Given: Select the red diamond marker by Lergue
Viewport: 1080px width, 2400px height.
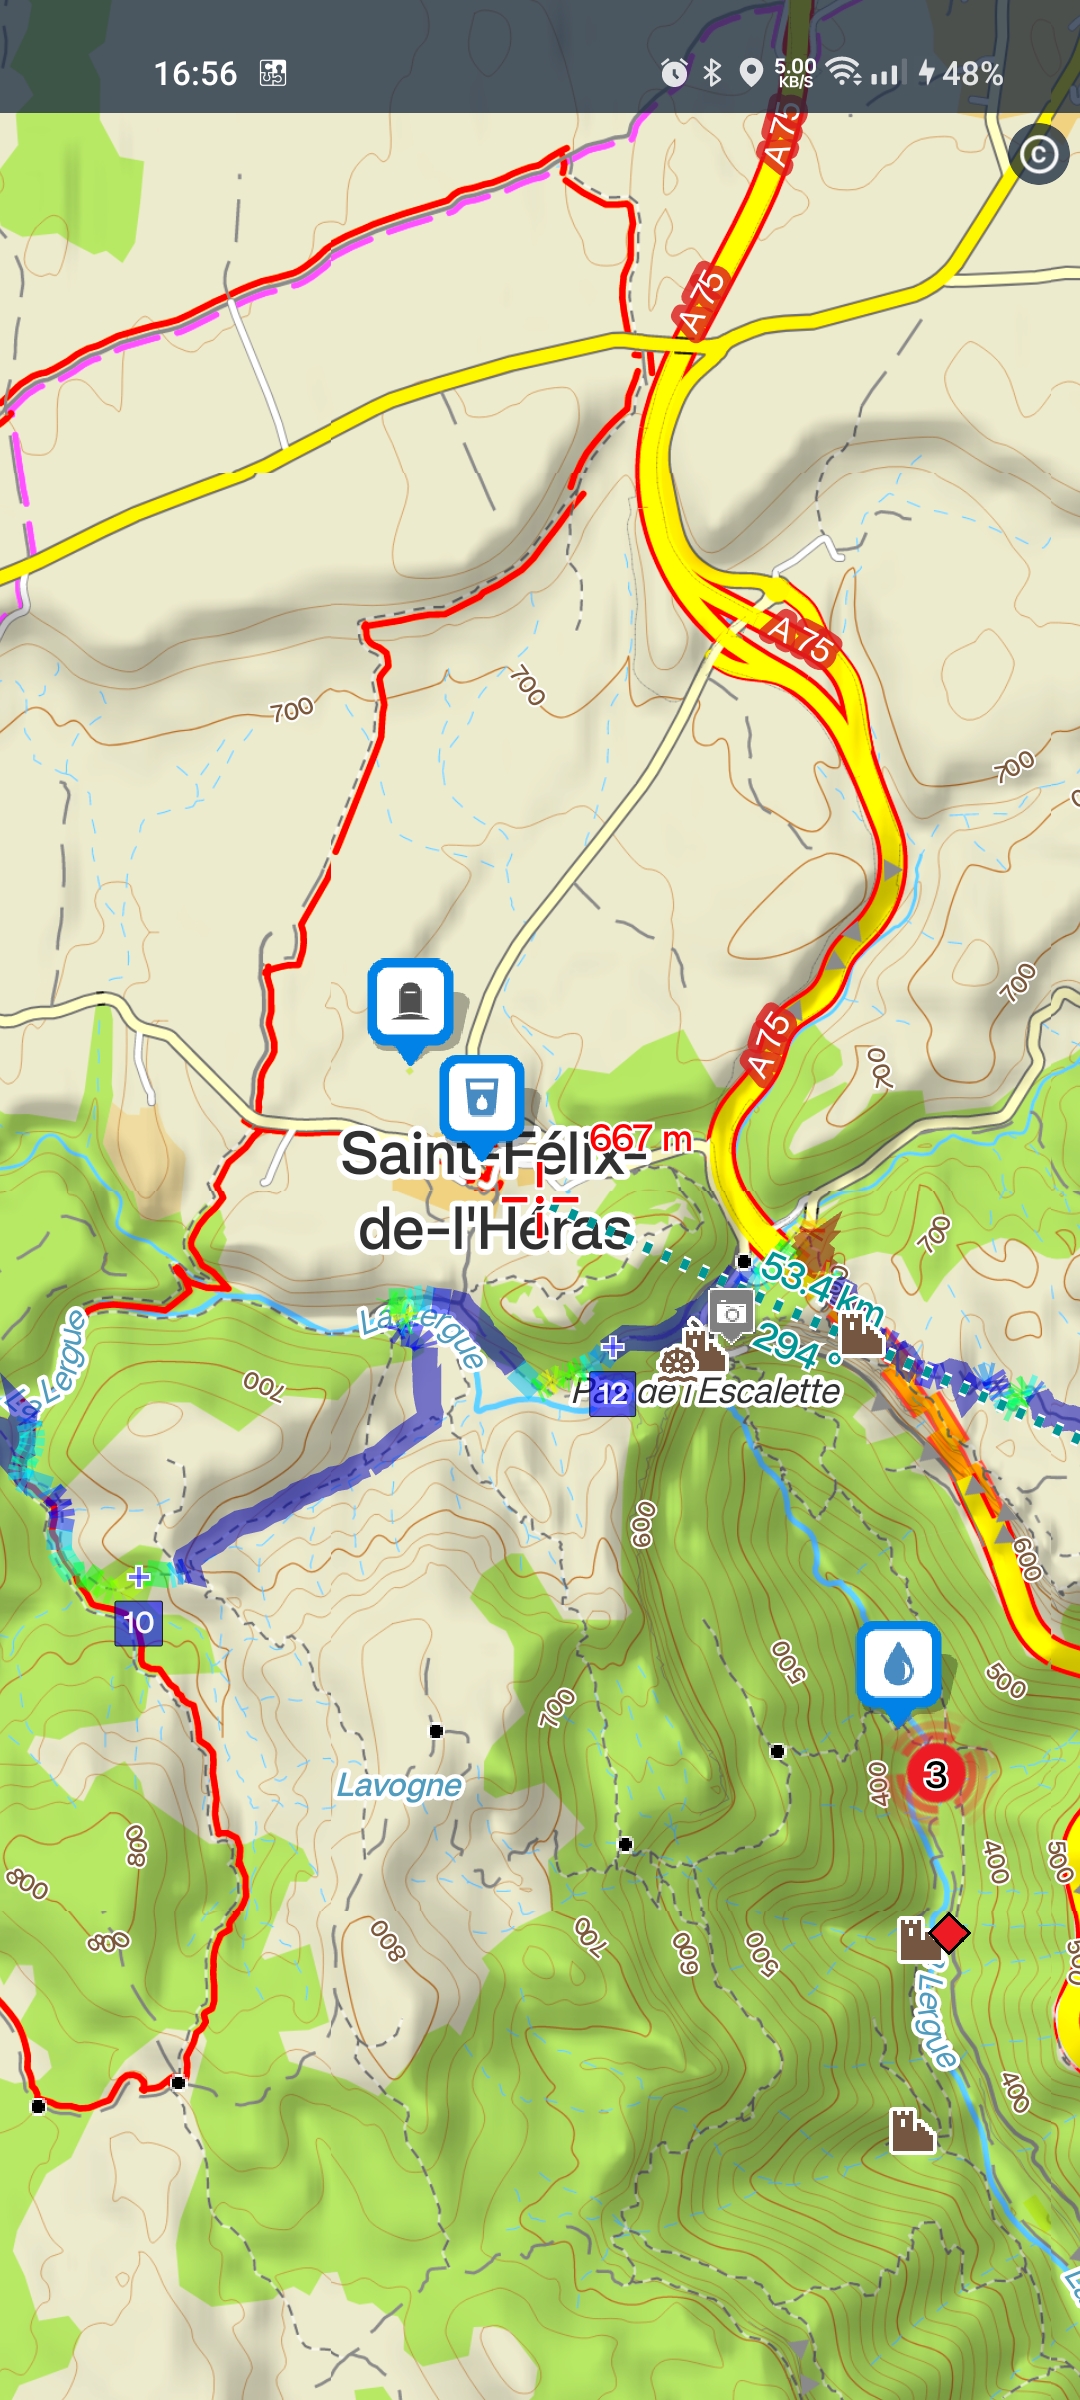Looking at the screenshot, I should click(949, 1933).
